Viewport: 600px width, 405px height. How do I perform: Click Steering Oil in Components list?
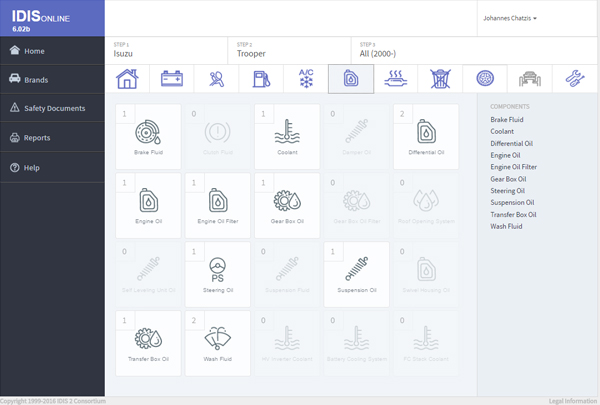(507, 191)
